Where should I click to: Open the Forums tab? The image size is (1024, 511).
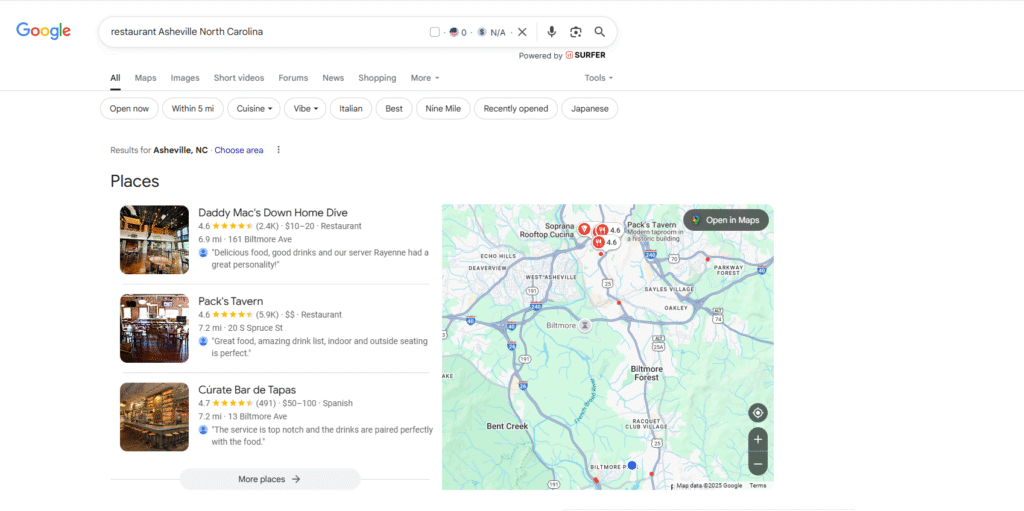293,78
